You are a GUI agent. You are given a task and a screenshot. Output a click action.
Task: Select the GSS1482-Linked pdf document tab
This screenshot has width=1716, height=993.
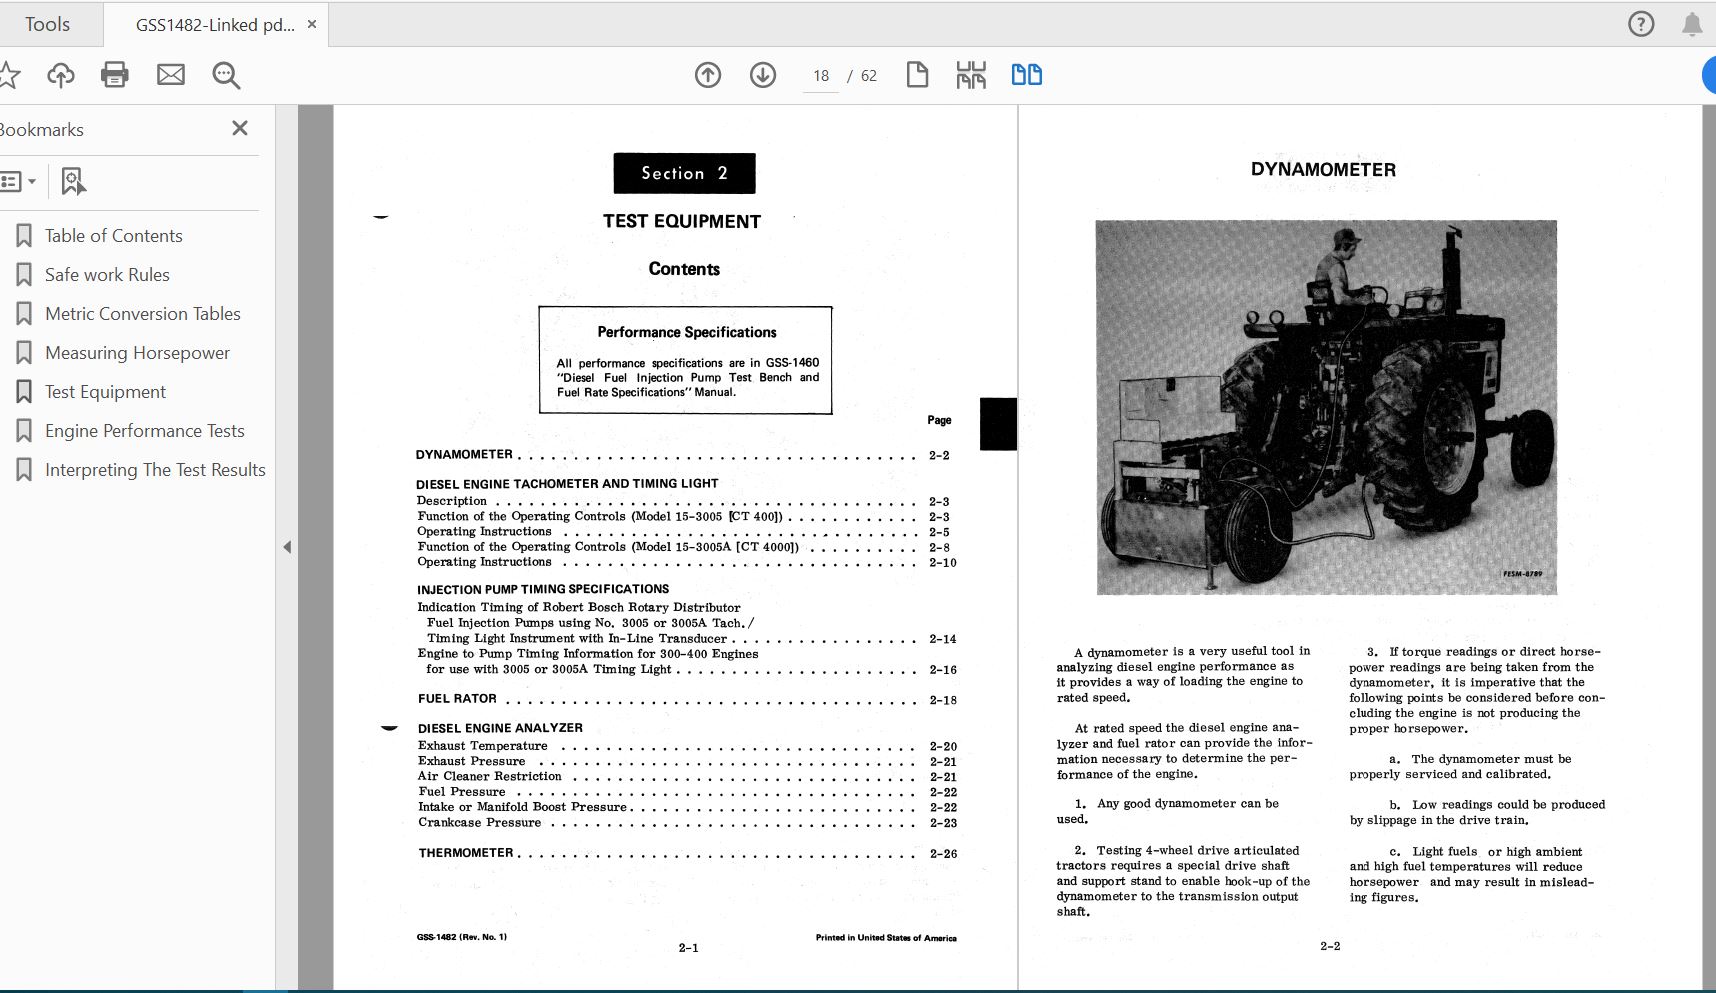(x=214, y=25)
